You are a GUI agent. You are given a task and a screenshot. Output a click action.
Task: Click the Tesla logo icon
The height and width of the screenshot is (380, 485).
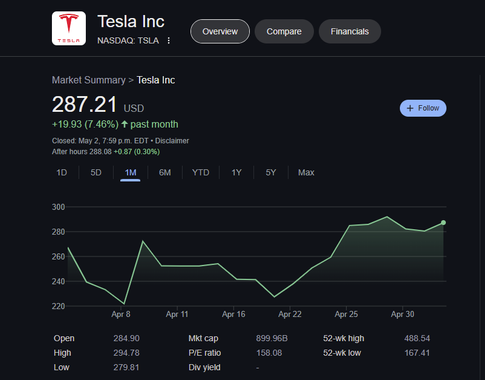[x=69, y=28]
